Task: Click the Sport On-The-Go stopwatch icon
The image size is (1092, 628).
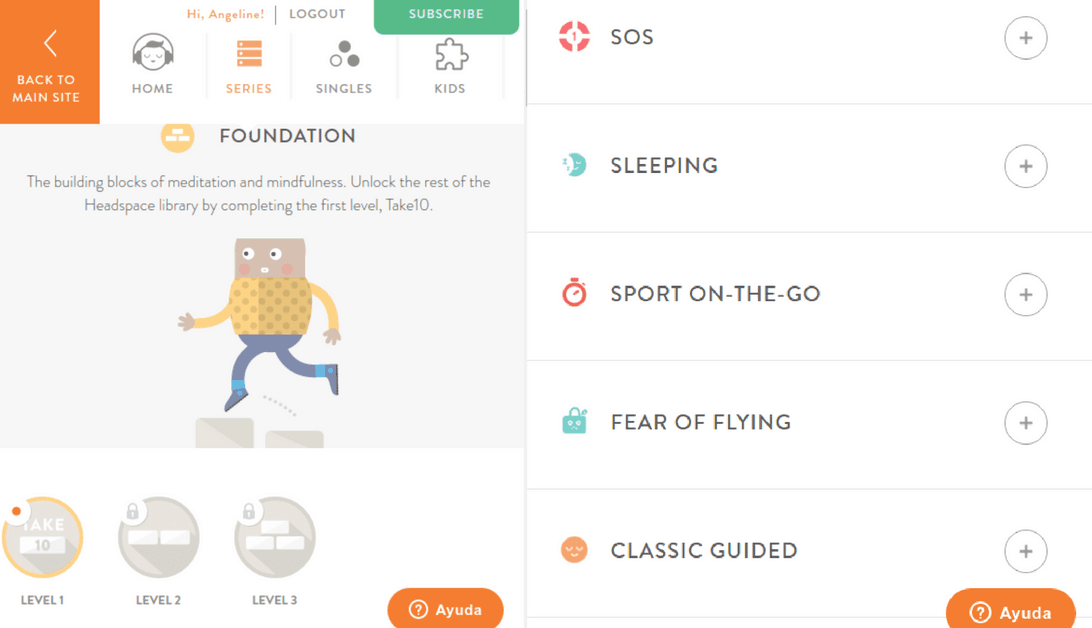Action: pyautogui.click(x=574, y=294)
